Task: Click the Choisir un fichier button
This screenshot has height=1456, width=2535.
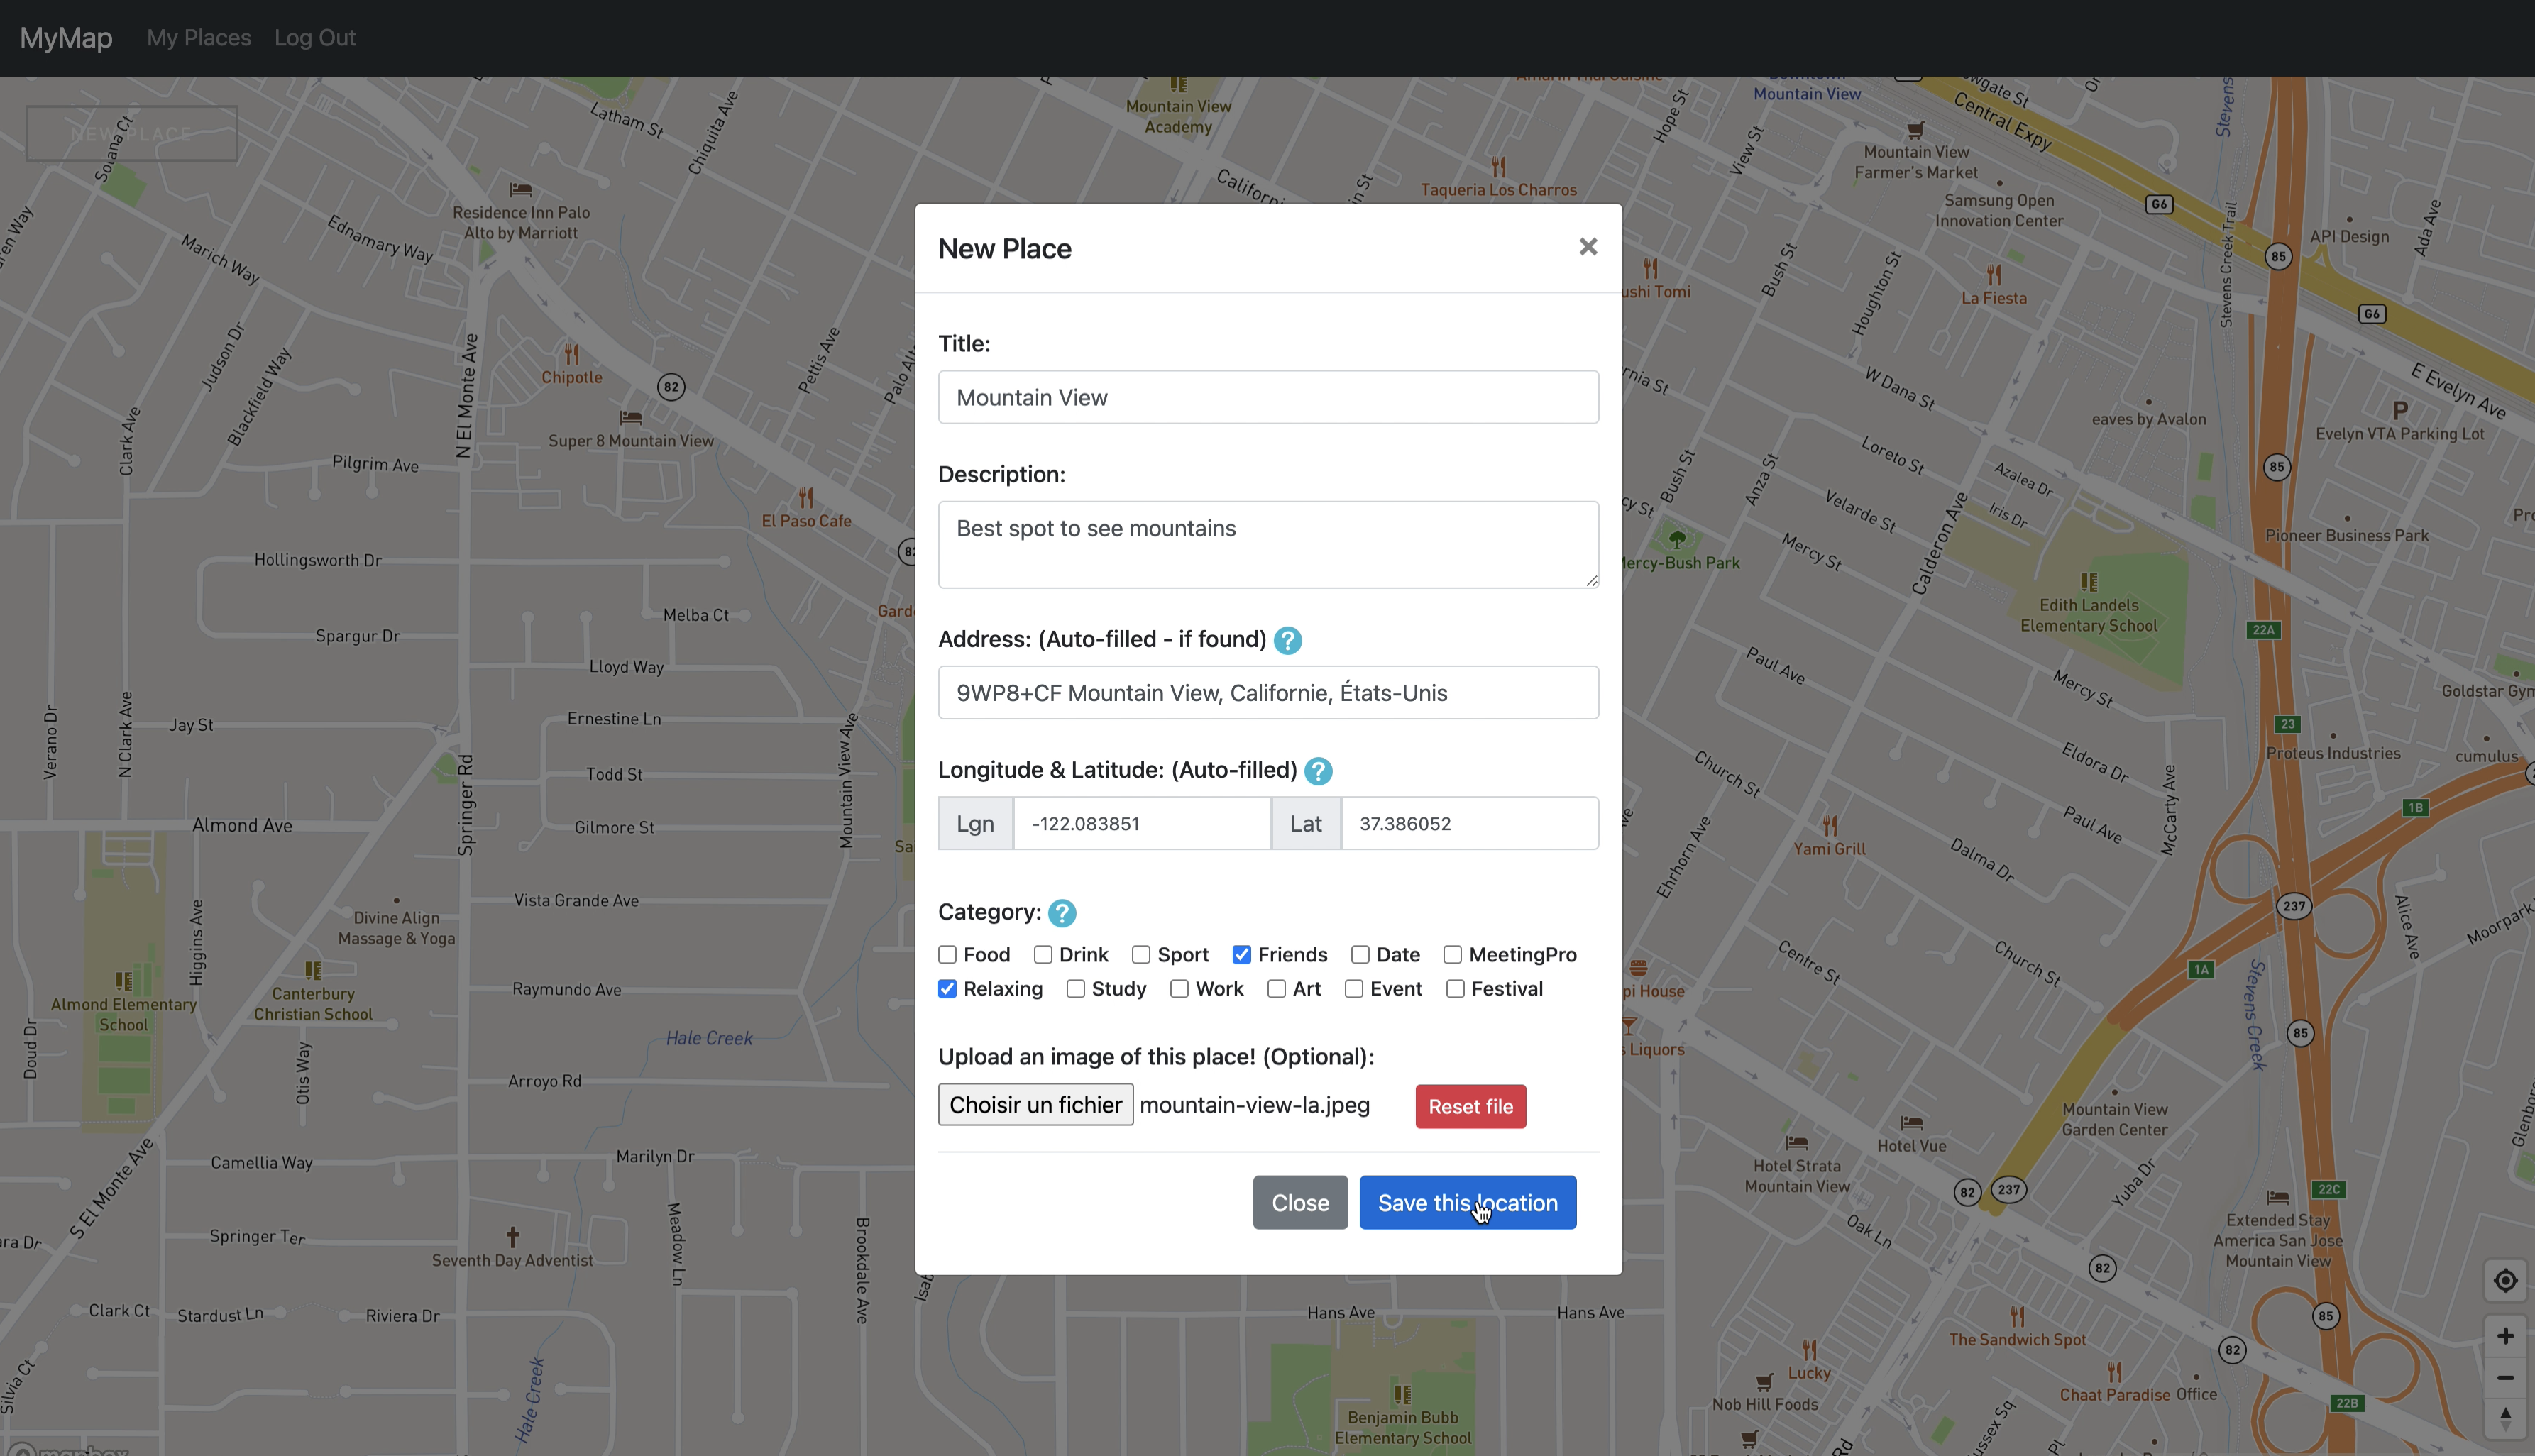Action: (1035, 1105)
